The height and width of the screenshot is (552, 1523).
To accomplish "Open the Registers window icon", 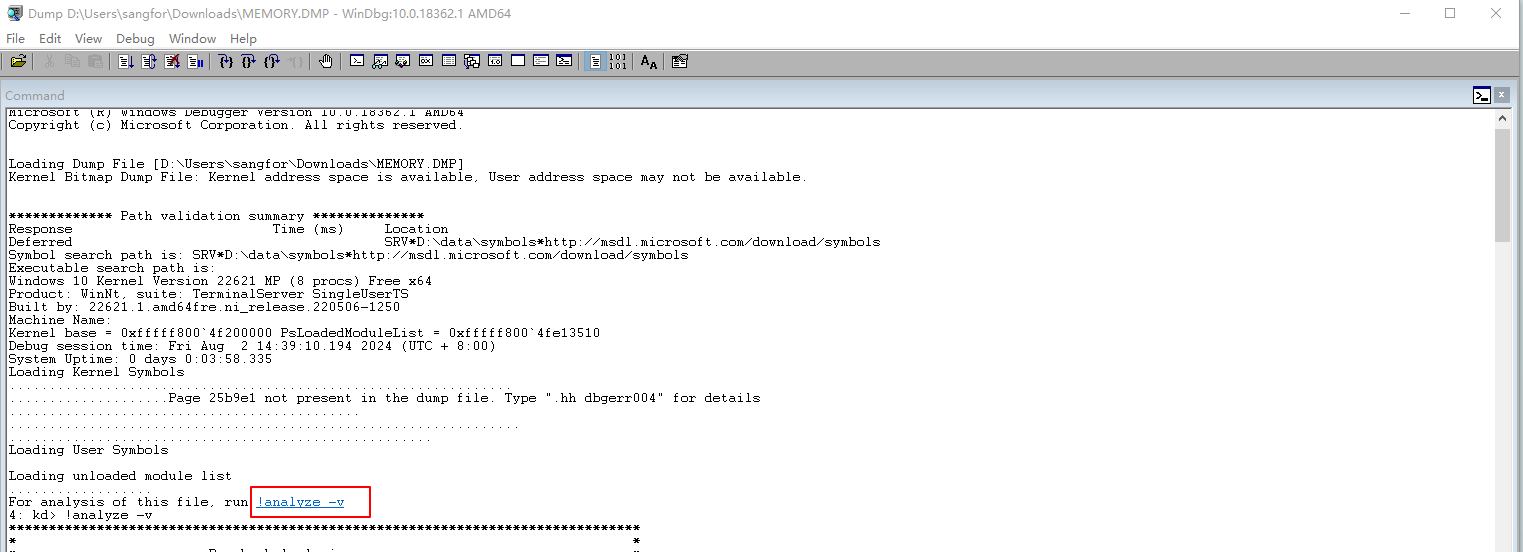I will click(425, 62).
